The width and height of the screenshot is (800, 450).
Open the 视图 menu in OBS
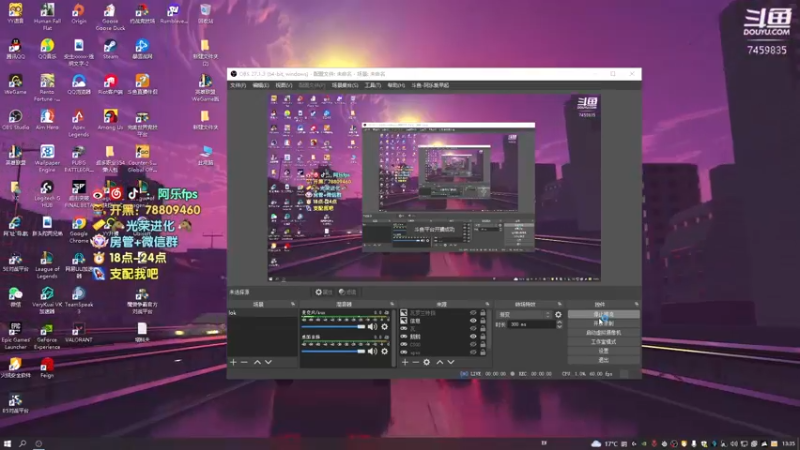[284, 85]
